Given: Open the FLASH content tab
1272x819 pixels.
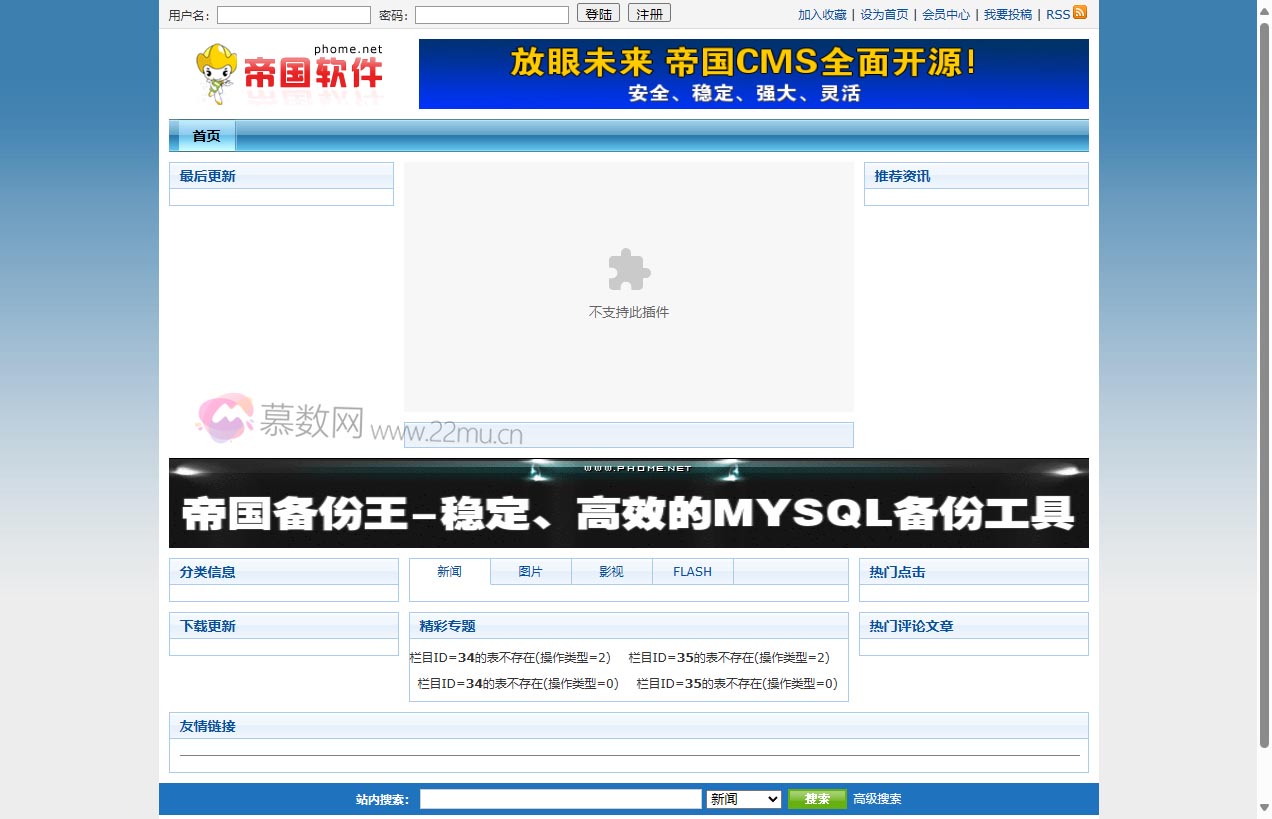Looking at the screenshot, I should [691, 571].
